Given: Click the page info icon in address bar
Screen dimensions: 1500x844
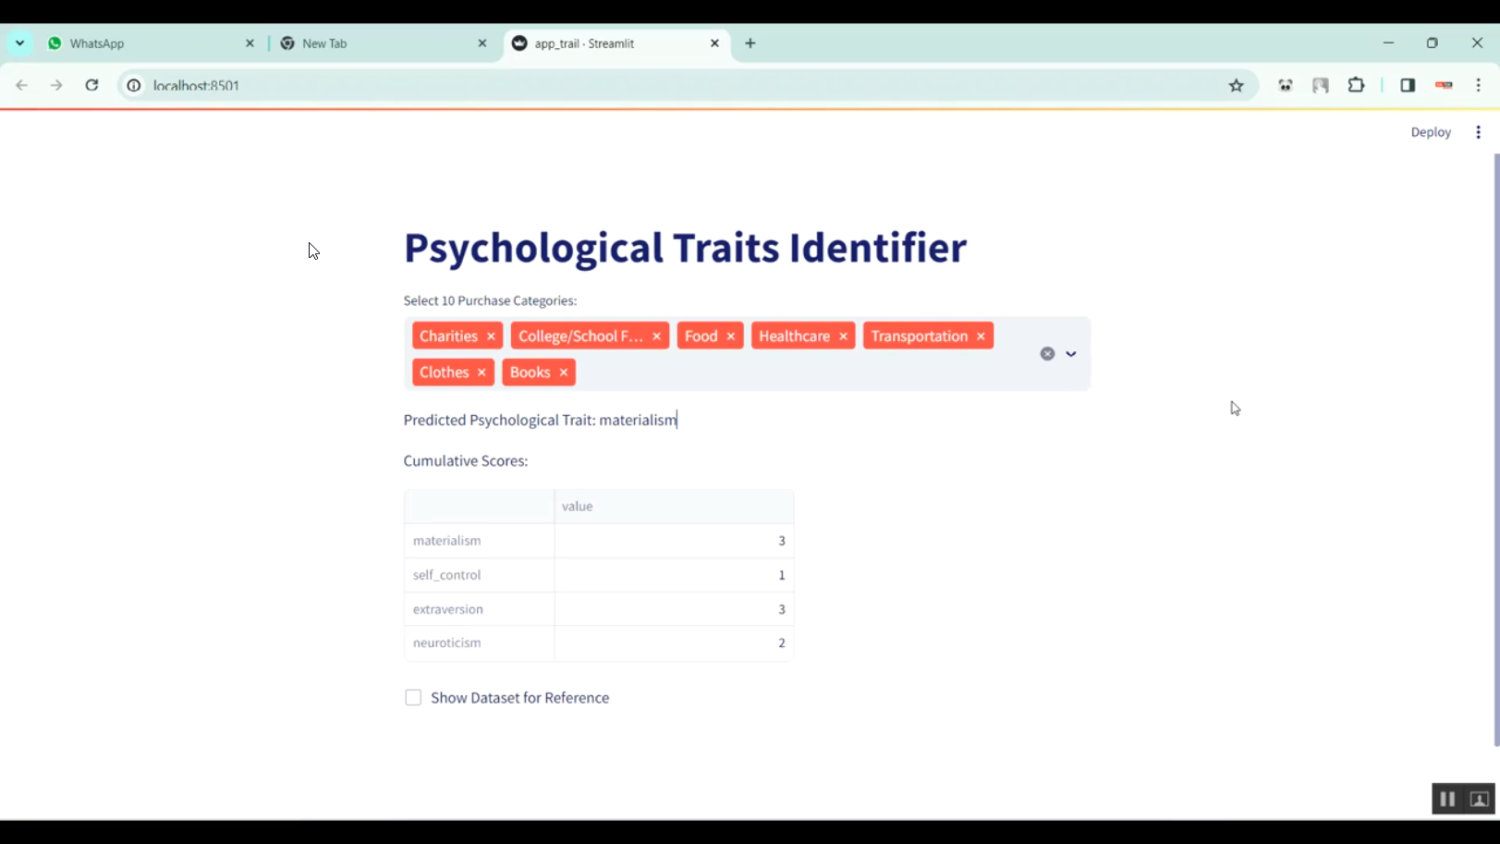Looking at the screenshot, I should (x=133, y=85).
